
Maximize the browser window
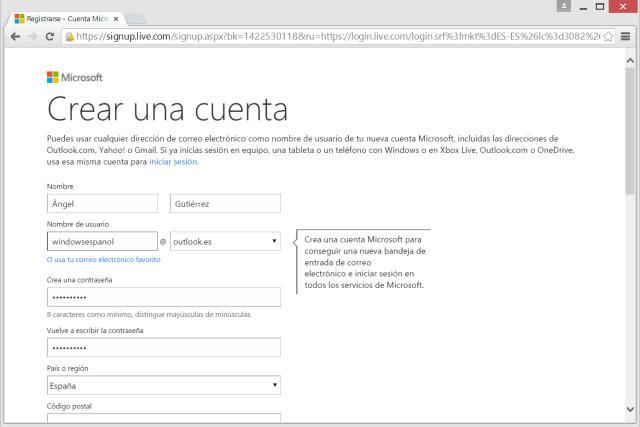point(600,7)
